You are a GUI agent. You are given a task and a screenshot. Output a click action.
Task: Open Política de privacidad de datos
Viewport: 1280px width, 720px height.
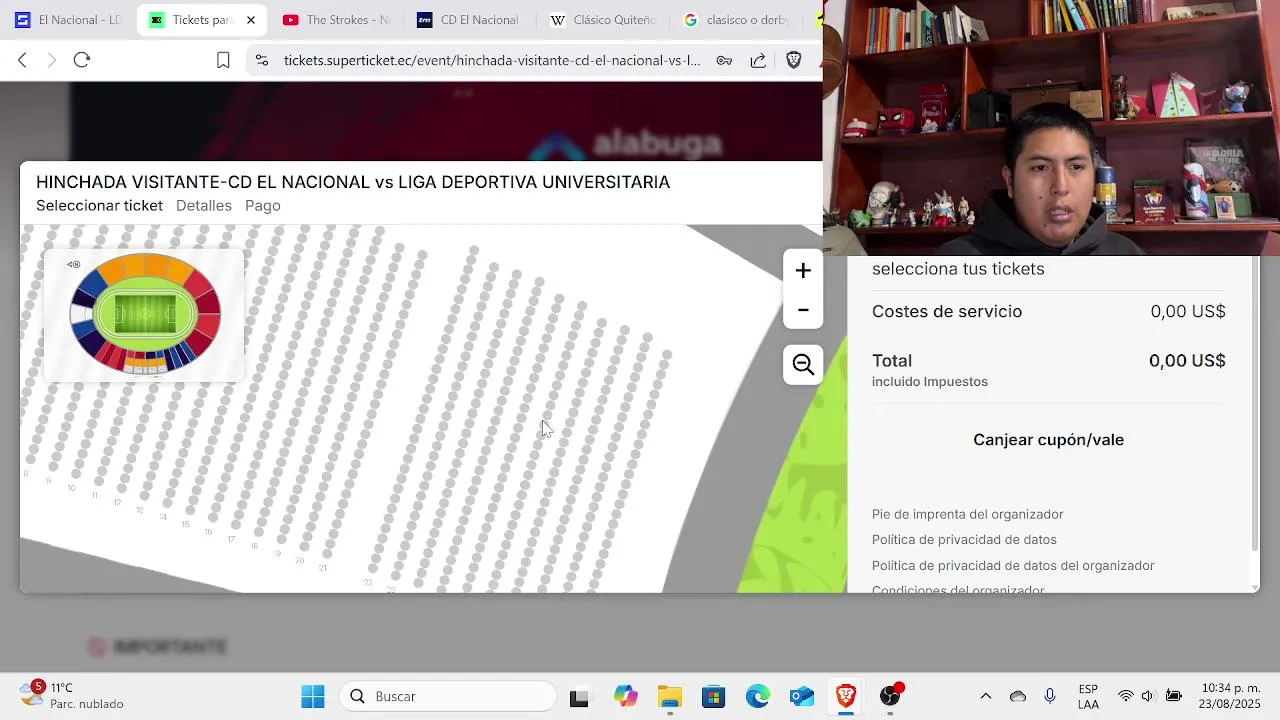[x=964, y=540]
